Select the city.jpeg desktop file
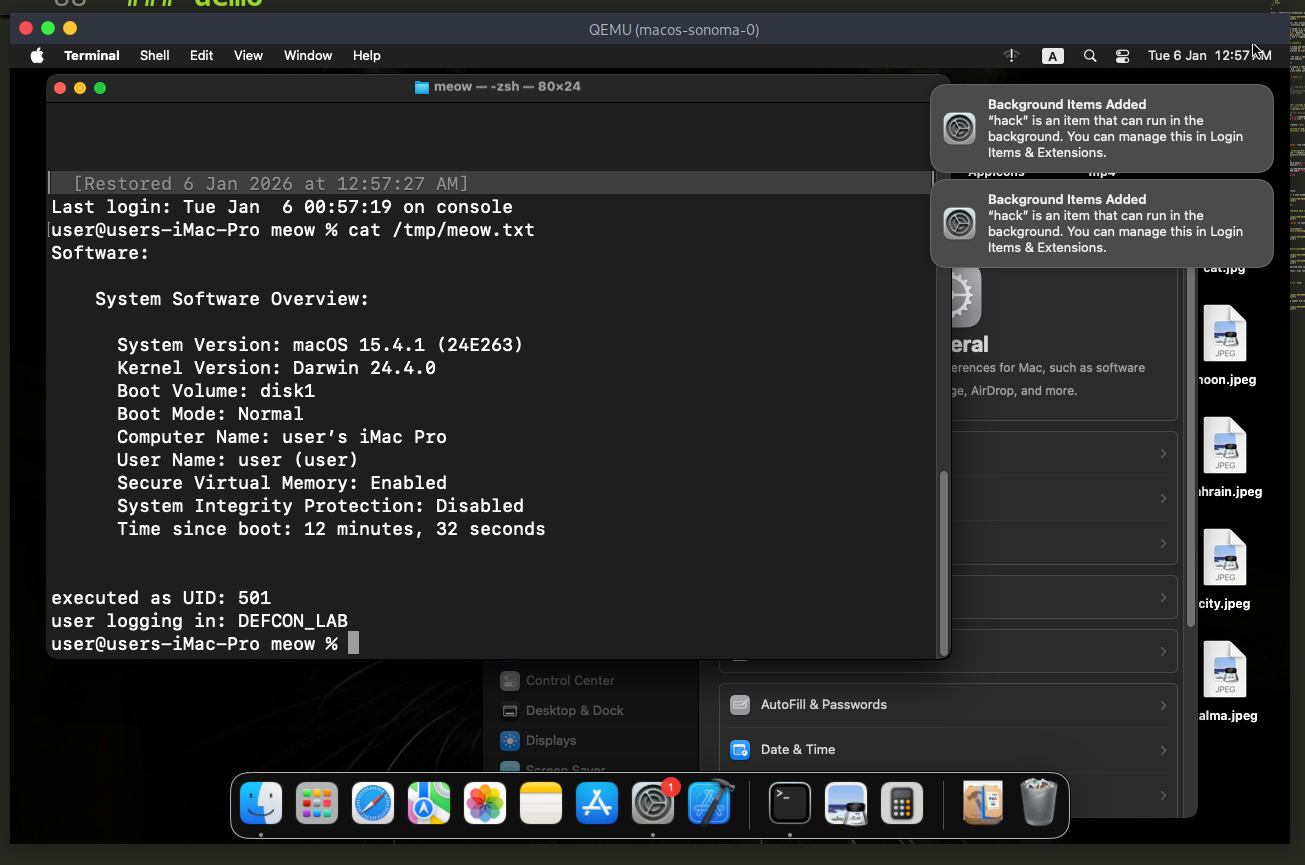The width and height of the screenshot is (1305, 865). click(x=1224, y=558)
